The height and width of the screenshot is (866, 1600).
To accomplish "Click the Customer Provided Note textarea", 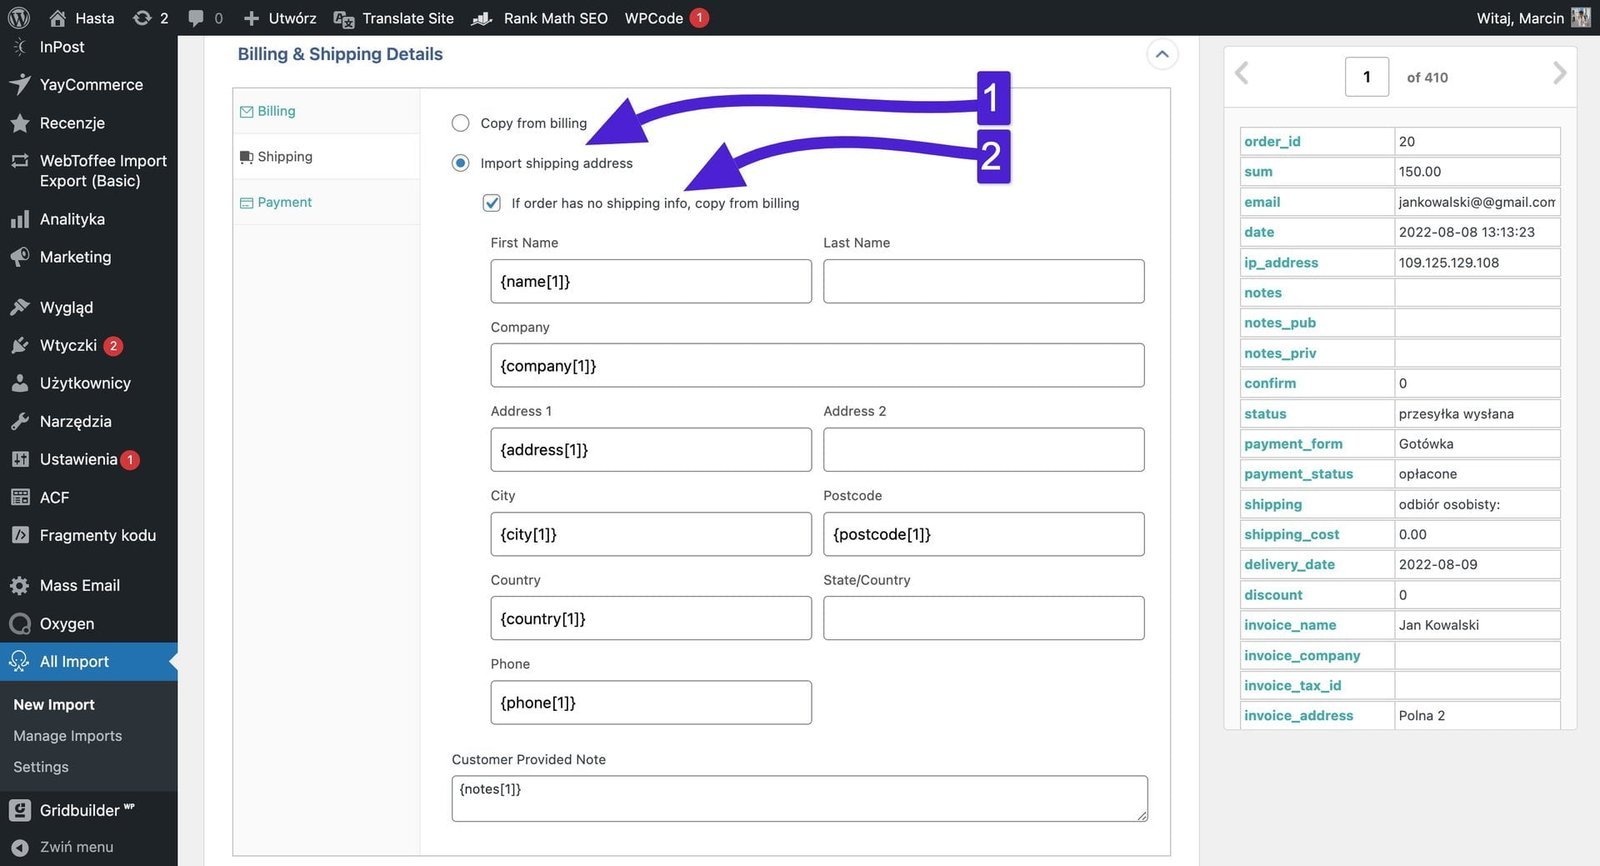I will (x=798, y=799).
